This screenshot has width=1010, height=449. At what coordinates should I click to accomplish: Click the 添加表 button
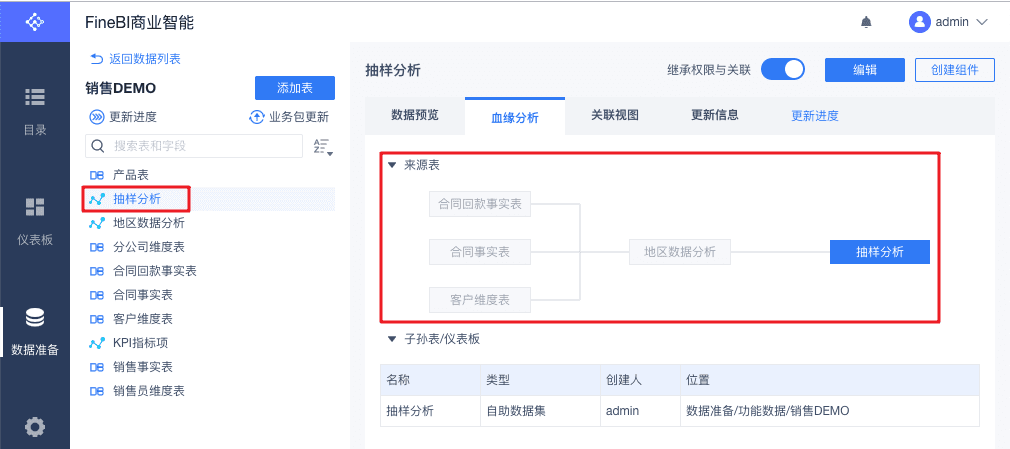(x=294, y=88)
